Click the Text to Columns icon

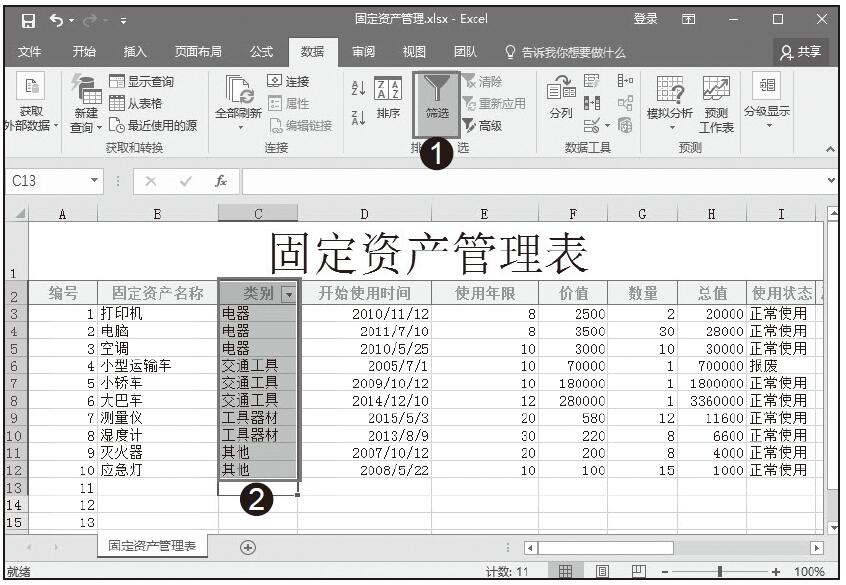point(560,98)
